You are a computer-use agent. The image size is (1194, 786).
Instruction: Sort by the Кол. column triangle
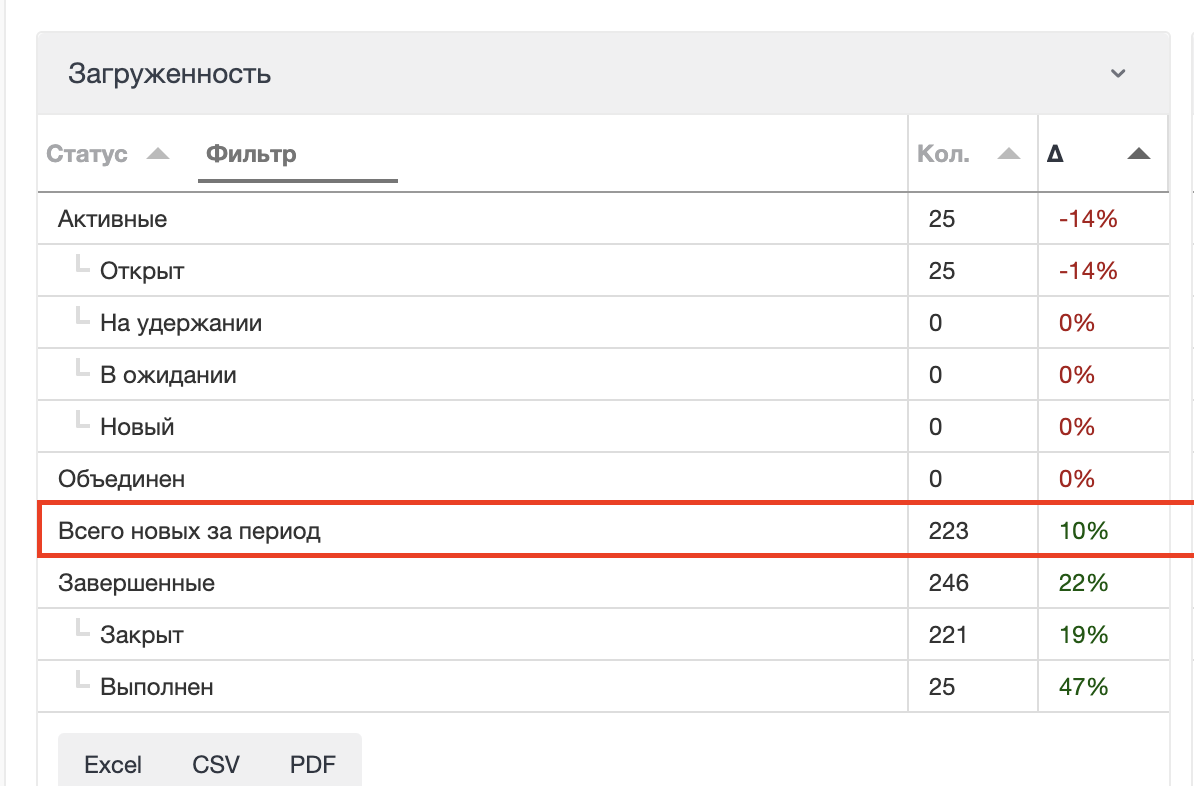click(1009, 152)
